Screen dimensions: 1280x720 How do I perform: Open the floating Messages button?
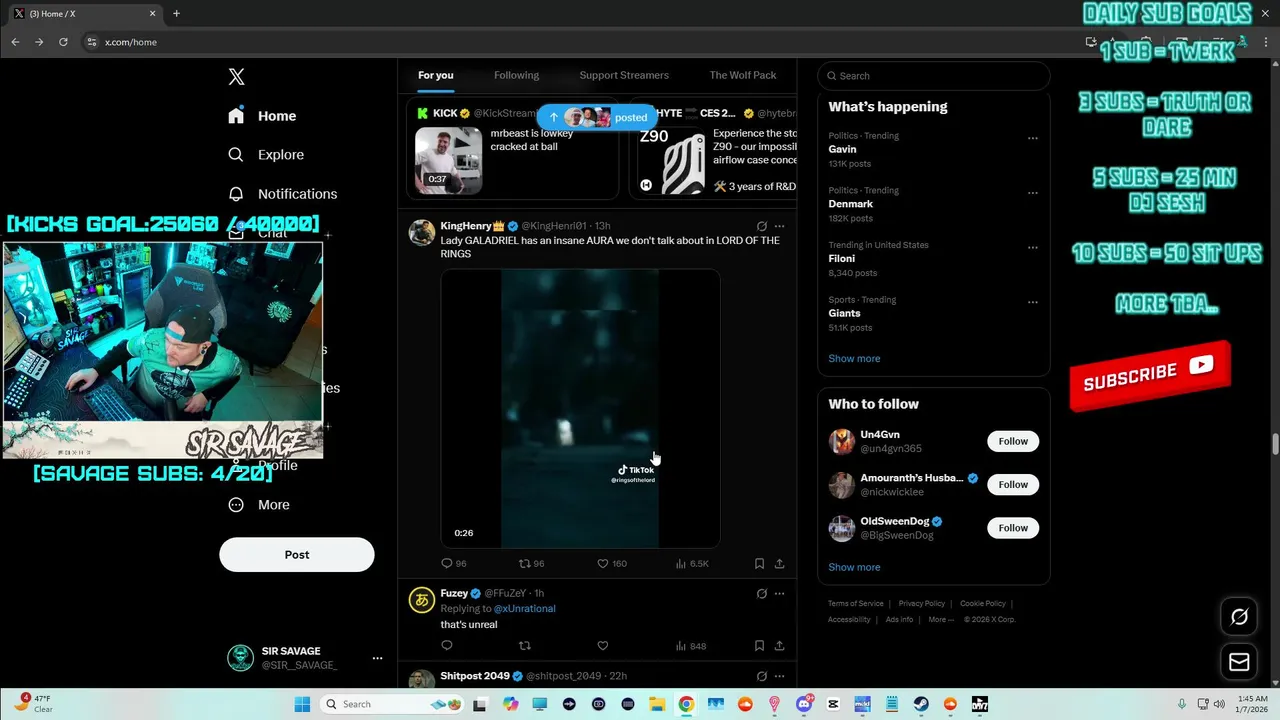[x=1239, y=662]
